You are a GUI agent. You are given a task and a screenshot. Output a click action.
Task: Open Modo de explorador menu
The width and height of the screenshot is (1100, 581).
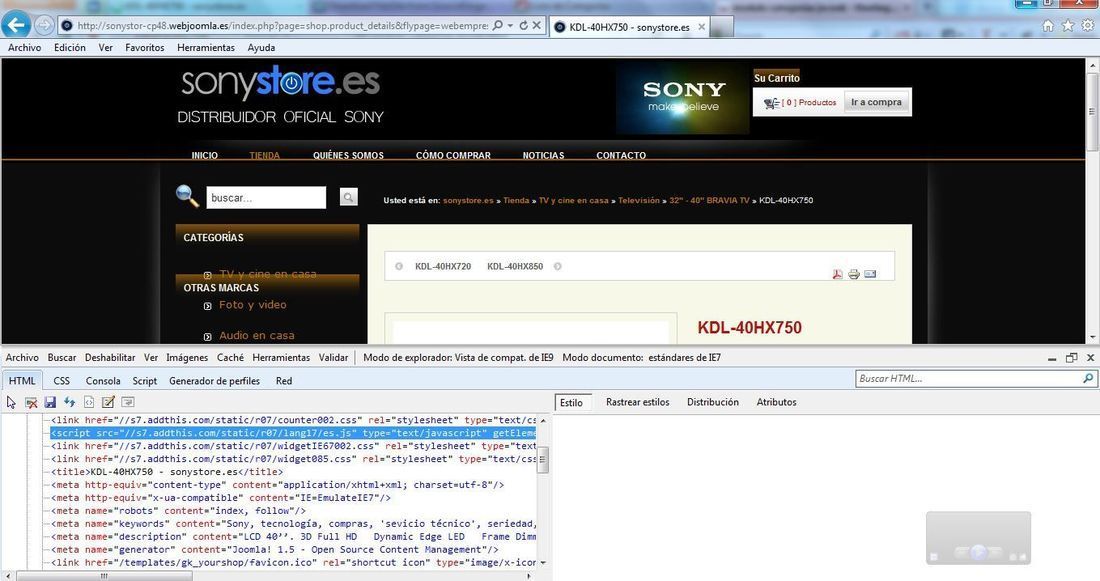tap(458, 358)
